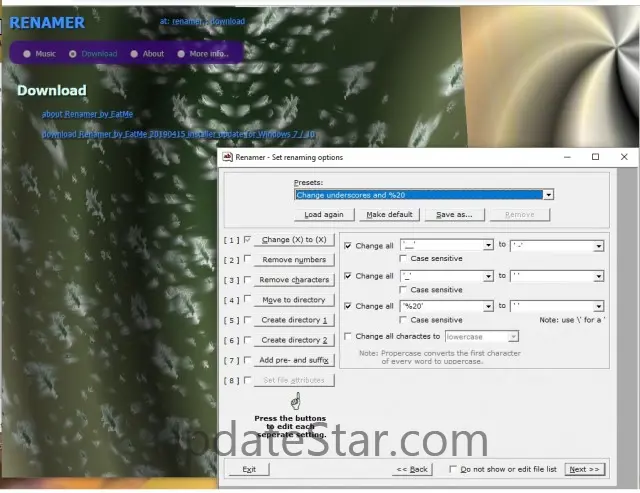Enable 'Do not show or edit file list'
The height and width of the screenshot is (493, 640).
coord(453,469)
